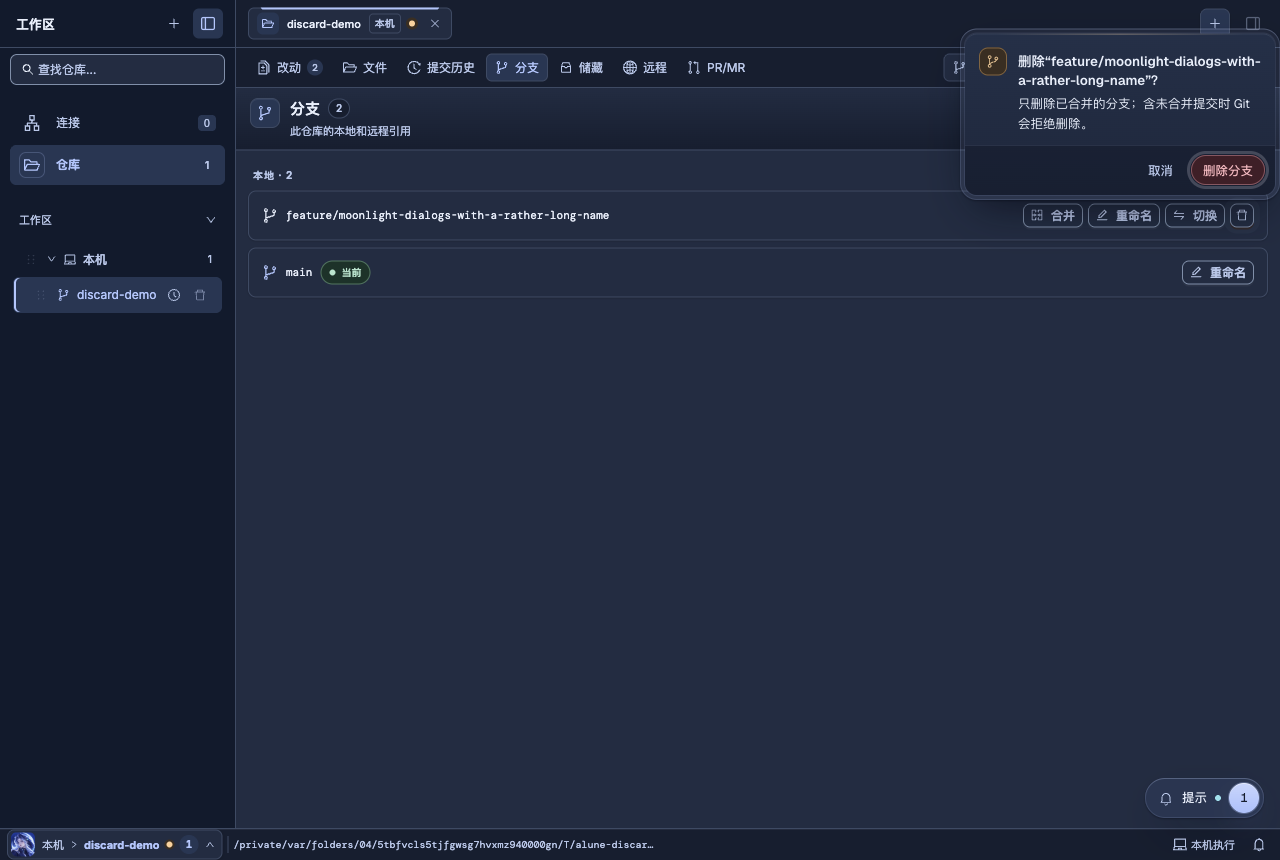This screenshot has width=1280, height=860.
Task: Search repositories in 查找仓库 field
Action: pos(117,69)
